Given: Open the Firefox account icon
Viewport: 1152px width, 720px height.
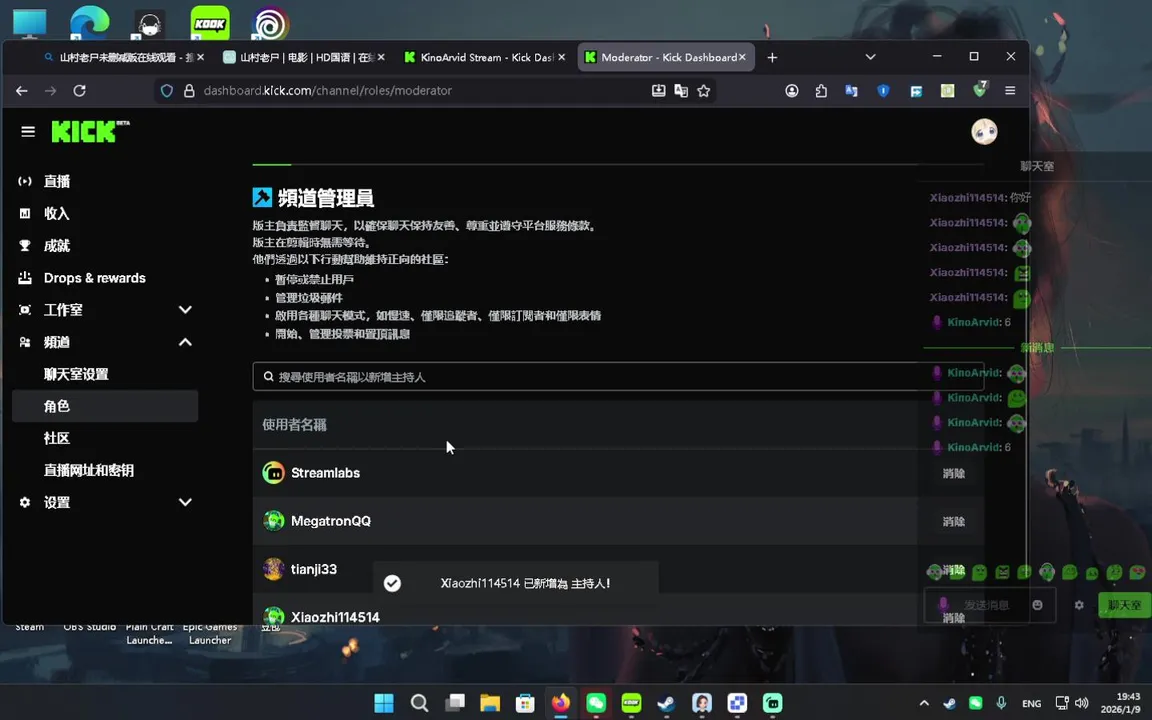Looking at the screenshot, I should tap(791, 91).
